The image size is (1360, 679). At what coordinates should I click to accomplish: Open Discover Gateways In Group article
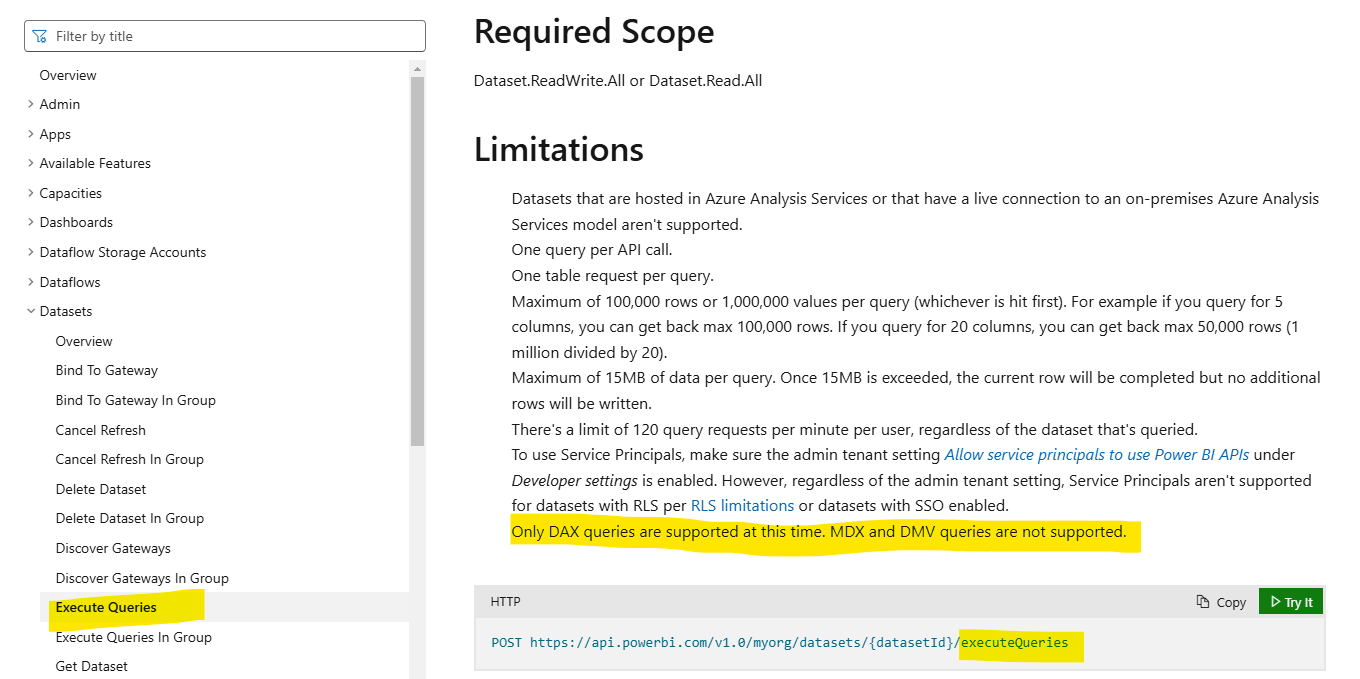pyautogui.click(x=142, y=578)
